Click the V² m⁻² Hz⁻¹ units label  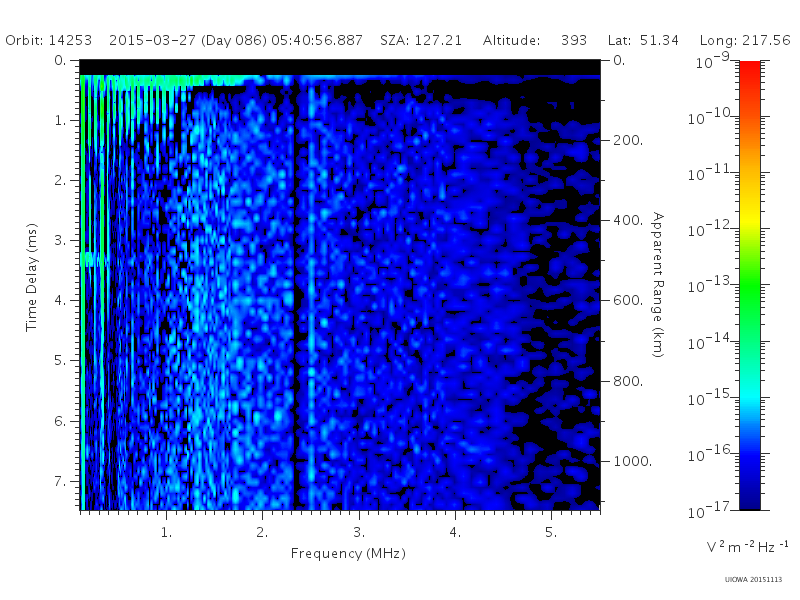(747, 546)
